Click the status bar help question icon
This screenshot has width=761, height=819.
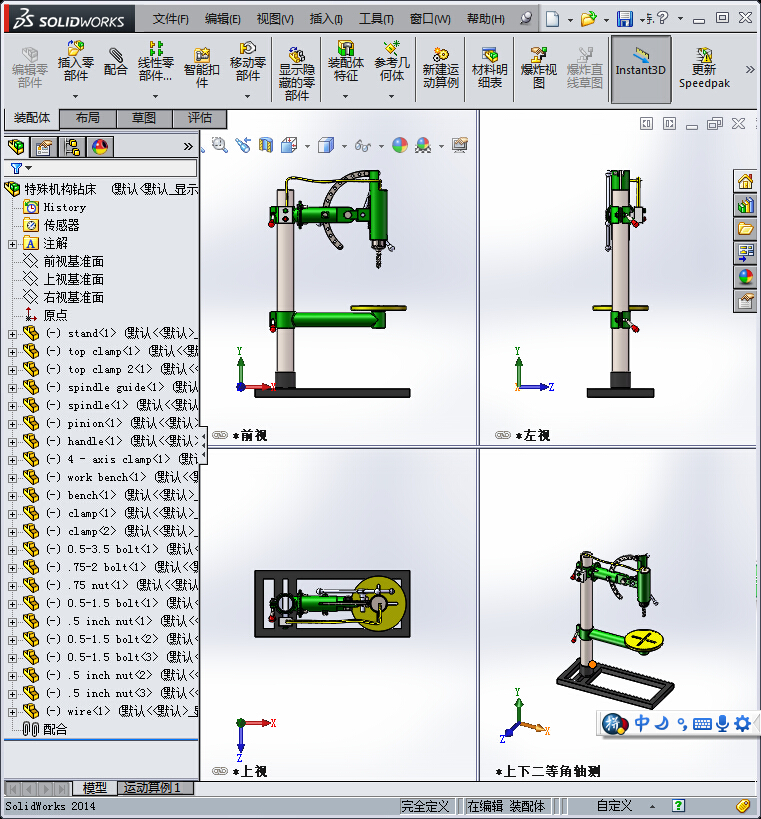(678, 806)
